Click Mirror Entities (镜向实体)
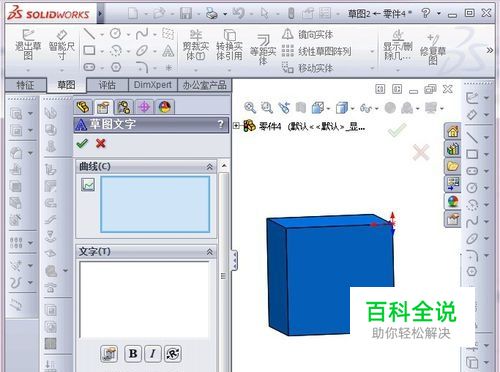 307,34
